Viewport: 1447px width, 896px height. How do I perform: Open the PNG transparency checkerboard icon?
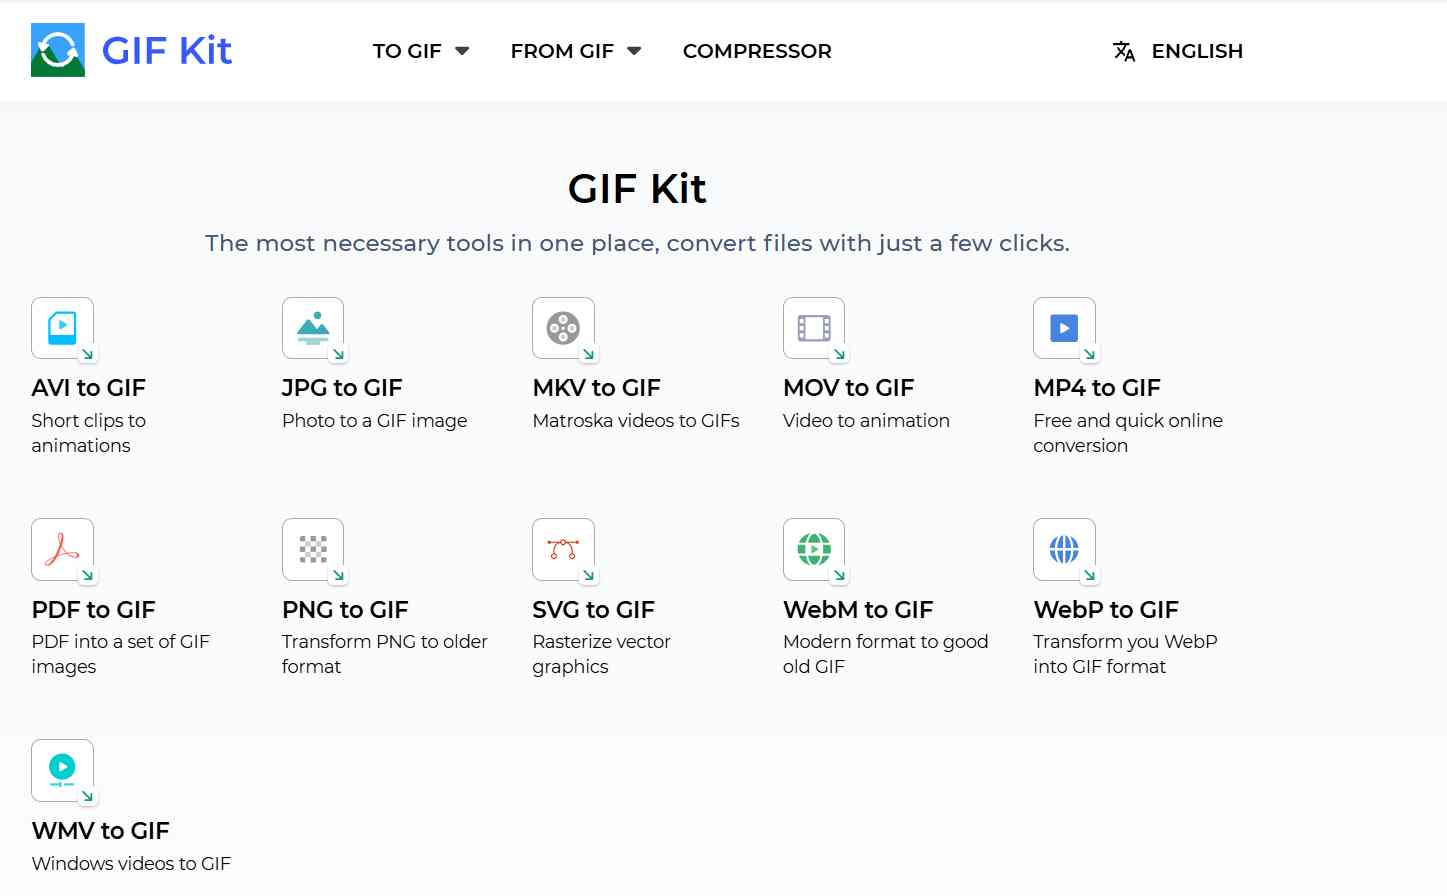[313, 550]
